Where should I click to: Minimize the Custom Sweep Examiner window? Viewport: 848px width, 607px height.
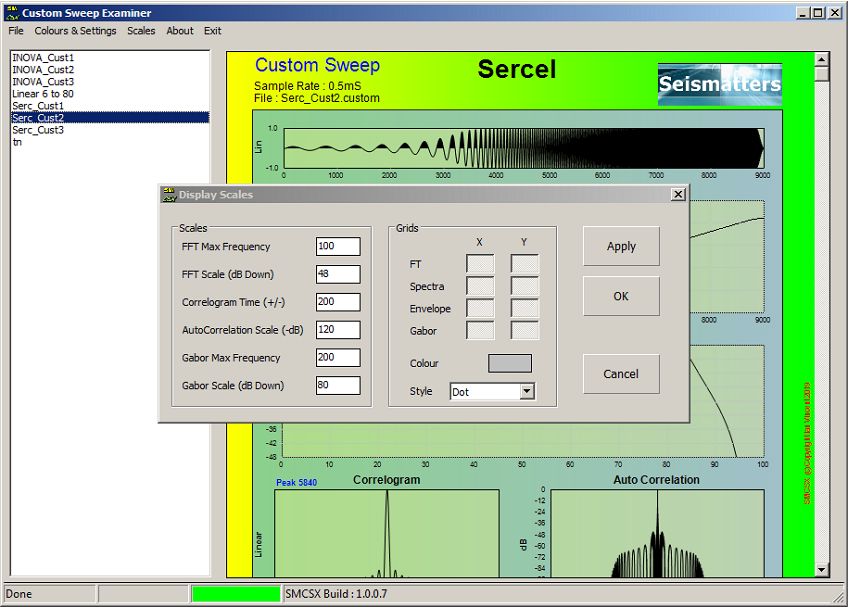pos(803,12)
